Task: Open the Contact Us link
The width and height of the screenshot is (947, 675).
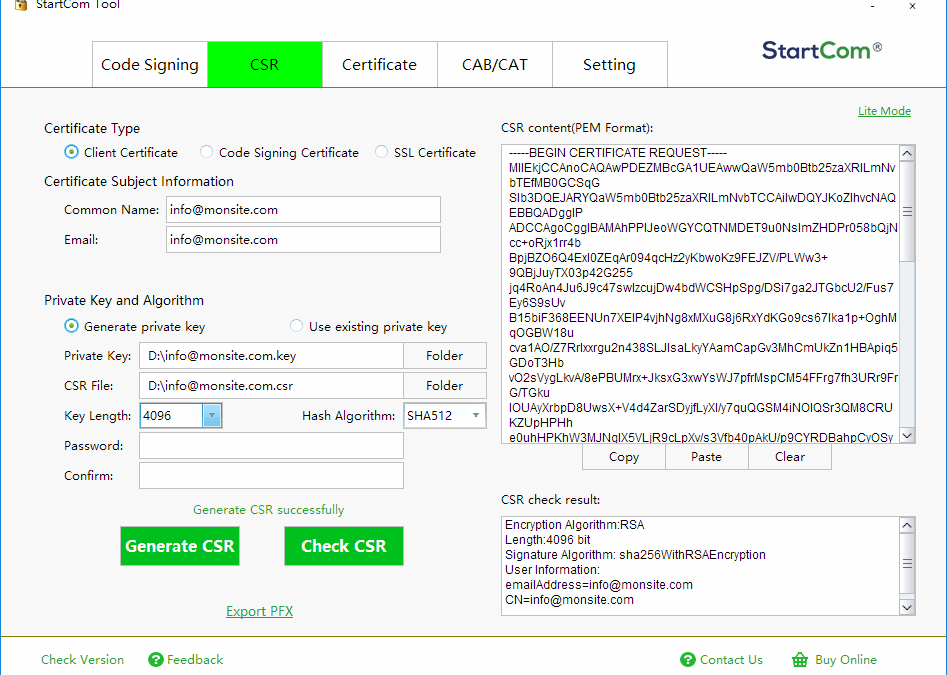Action: pos(731,660)
